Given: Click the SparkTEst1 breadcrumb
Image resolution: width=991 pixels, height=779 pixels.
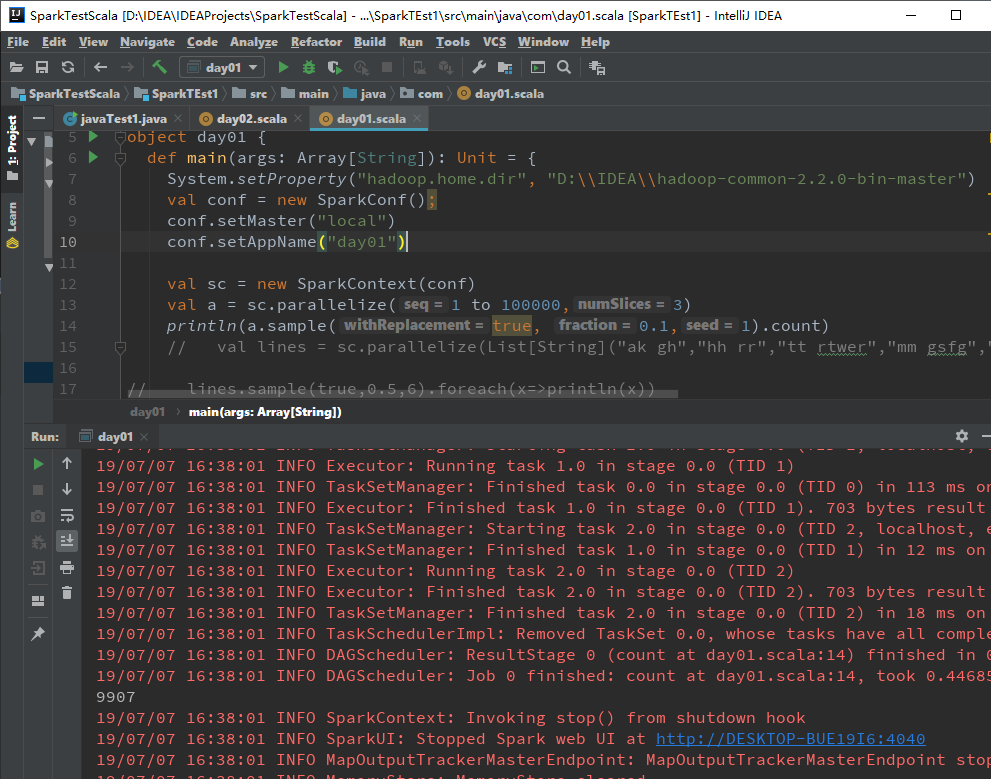Looking at the screenshot, I should (177, 94).
